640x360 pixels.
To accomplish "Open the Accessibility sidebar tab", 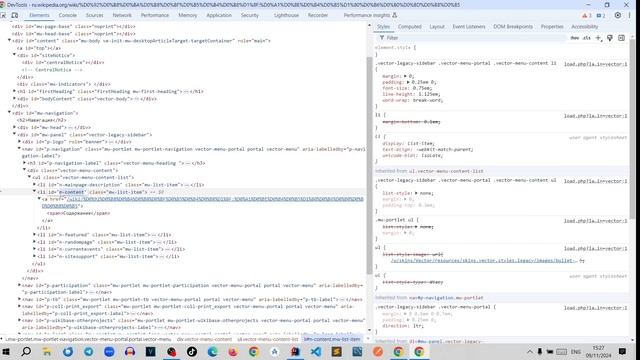I will click(584, 27).
